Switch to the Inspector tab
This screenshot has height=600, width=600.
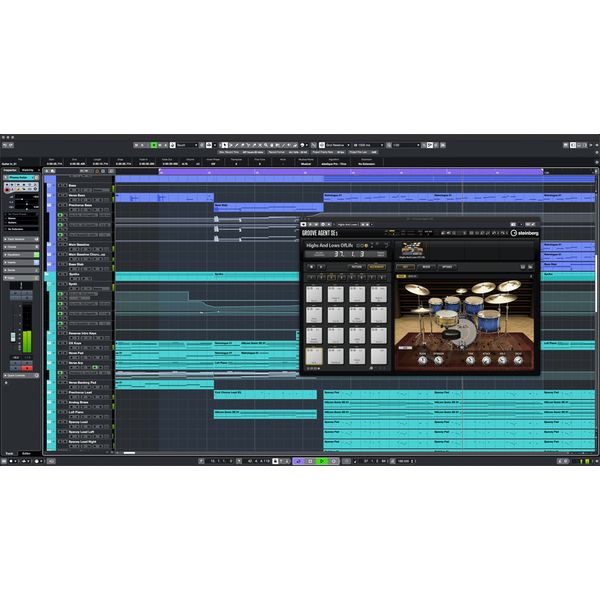pos(10,170)
